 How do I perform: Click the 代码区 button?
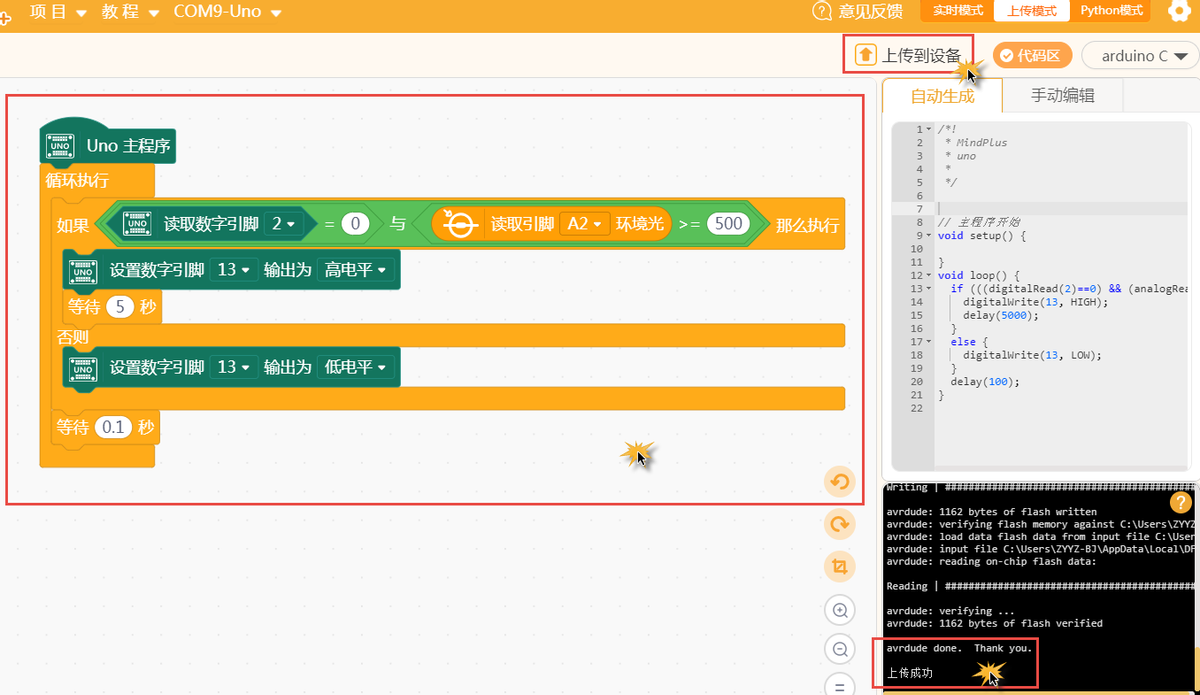pos(1029,55)
